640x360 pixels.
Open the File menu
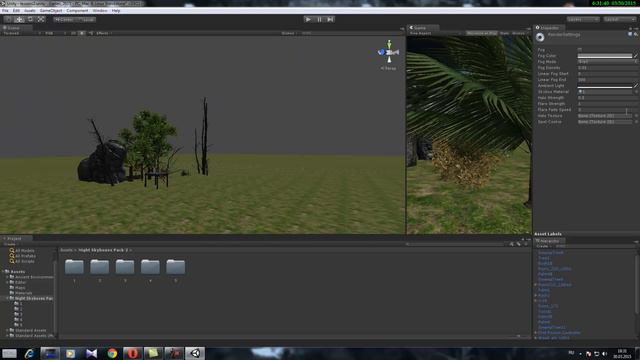pyautogui.click(x=5, y=11)
